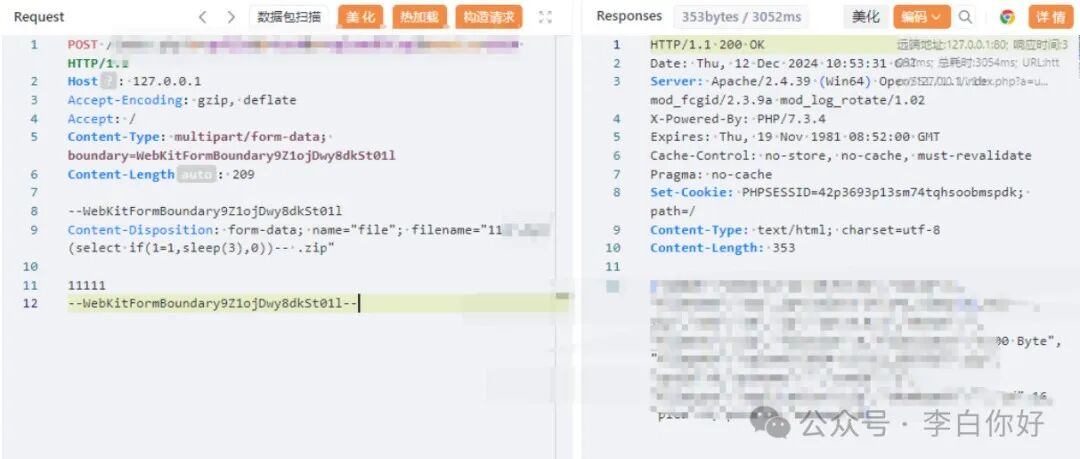
Task: Click the Content-Length auto tag
Action: 196,174
